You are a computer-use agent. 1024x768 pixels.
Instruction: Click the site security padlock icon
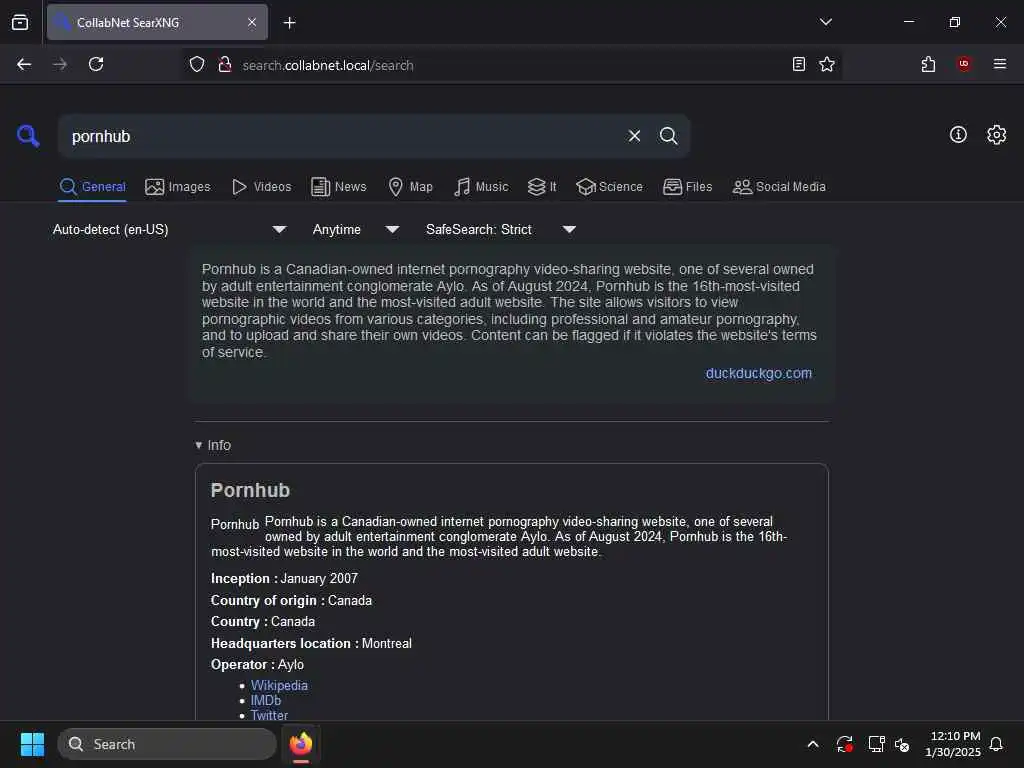(x=225, y=65)
